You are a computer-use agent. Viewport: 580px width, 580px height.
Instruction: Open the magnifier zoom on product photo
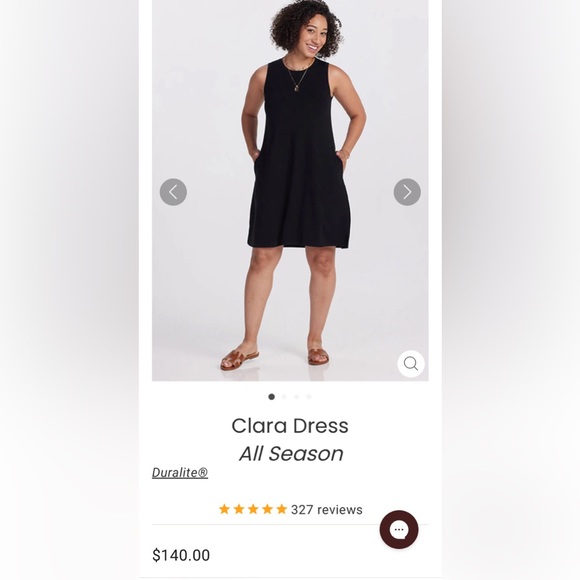tap(411, 364)
